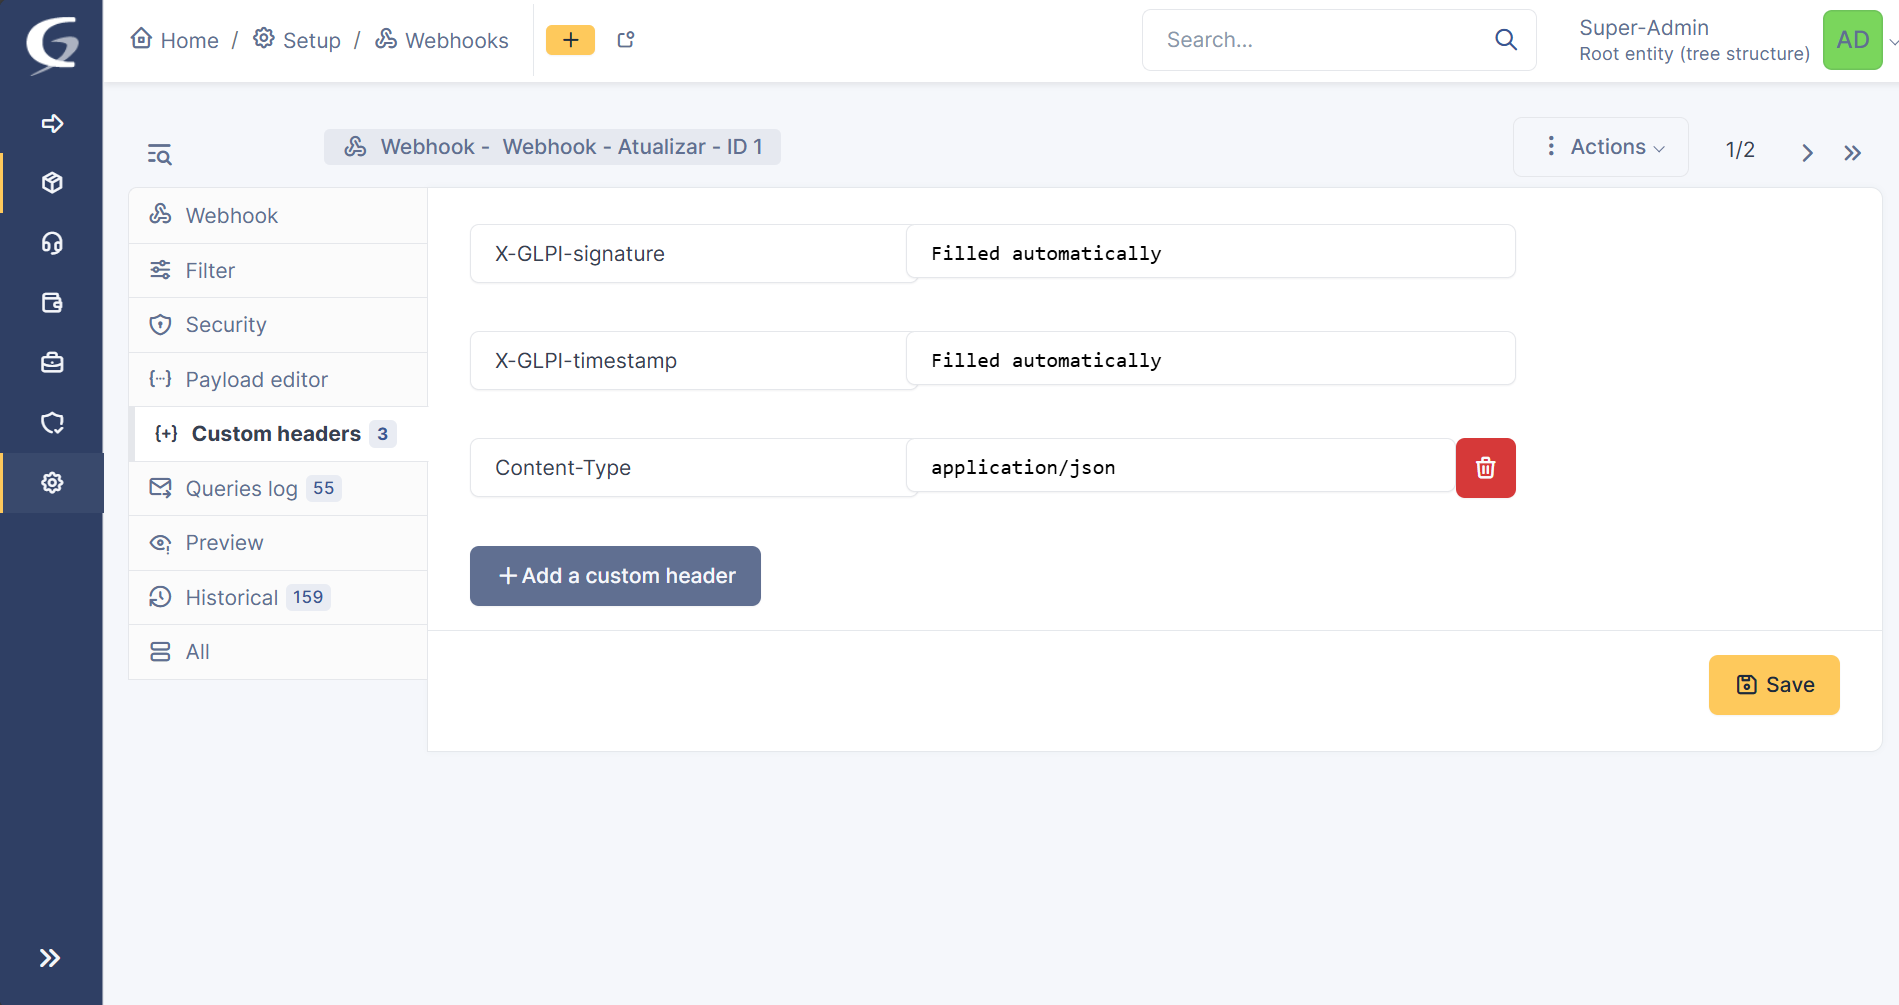This screenshot has height=1005, width=1899.
Task: Go to next webhook record
Action: (1807, 153)
